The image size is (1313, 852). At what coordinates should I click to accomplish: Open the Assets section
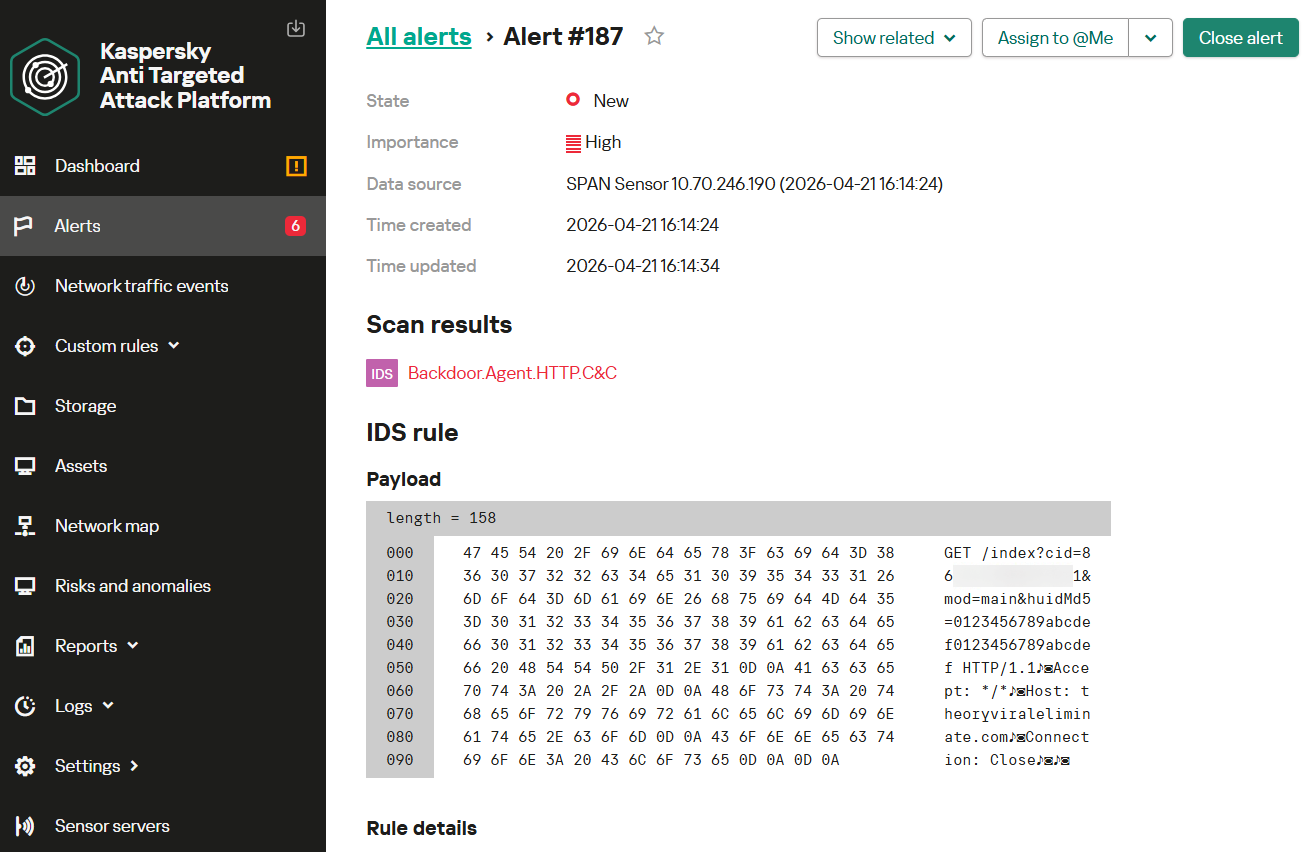click(x=81, y=466)
